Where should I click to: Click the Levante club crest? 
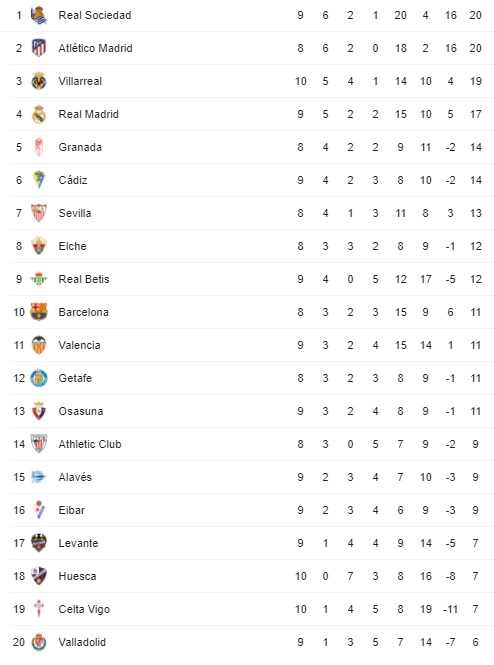[39, 543]
